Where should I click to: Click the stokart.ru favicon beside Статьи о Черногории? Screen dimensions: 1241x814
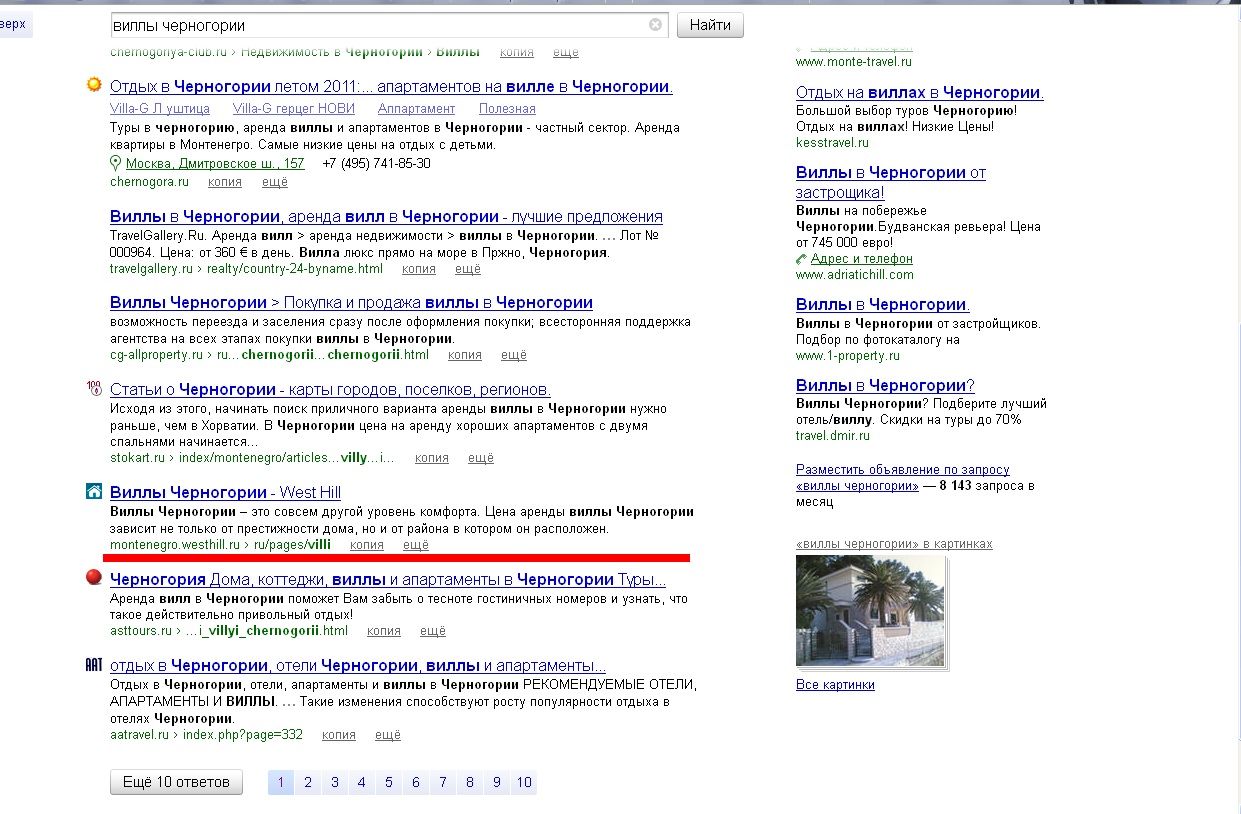[94, 388]
